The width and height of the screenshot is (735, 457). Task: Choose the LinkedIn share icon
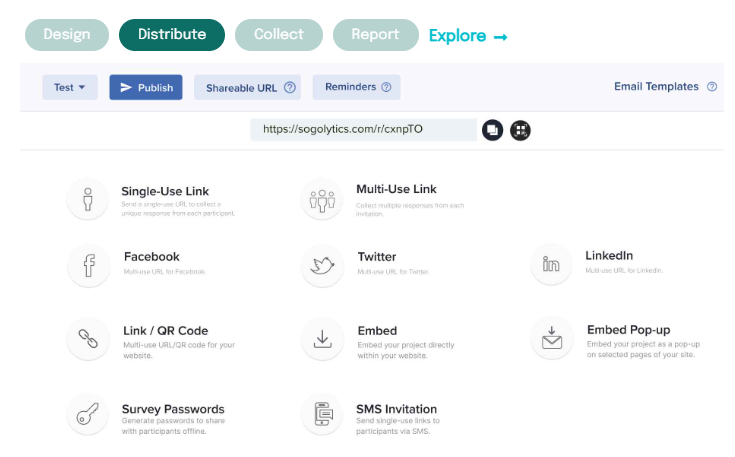click(551, 264)
